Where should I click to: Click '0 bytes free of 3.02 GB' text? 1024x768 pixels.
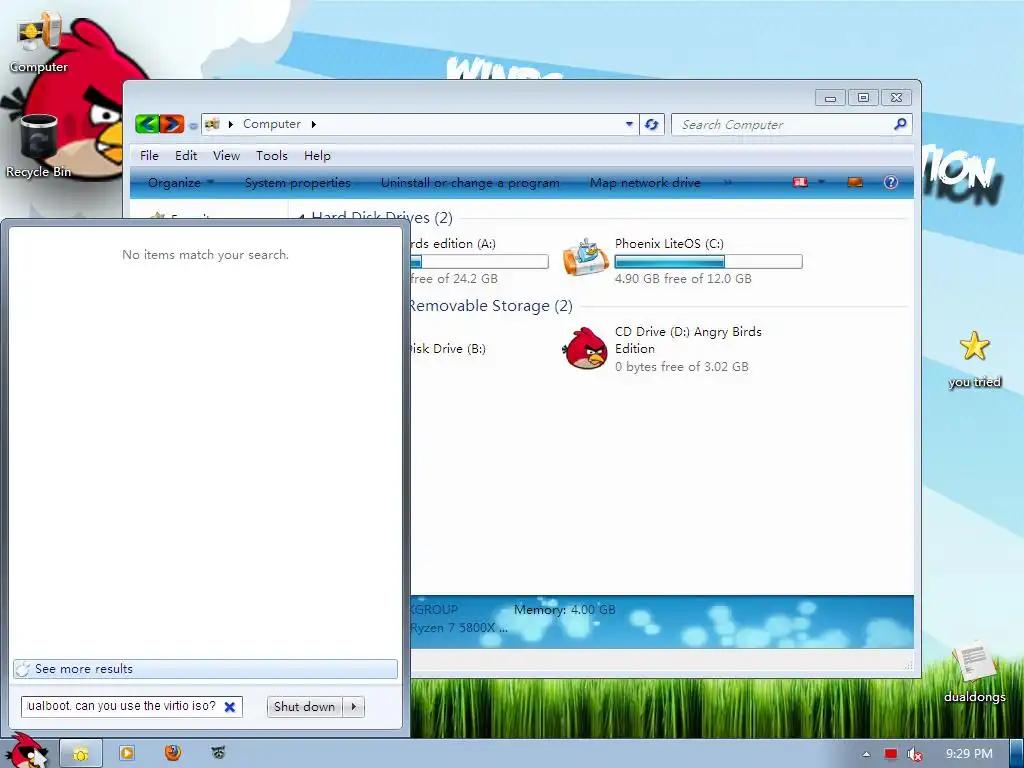click(x=682, y=366)
